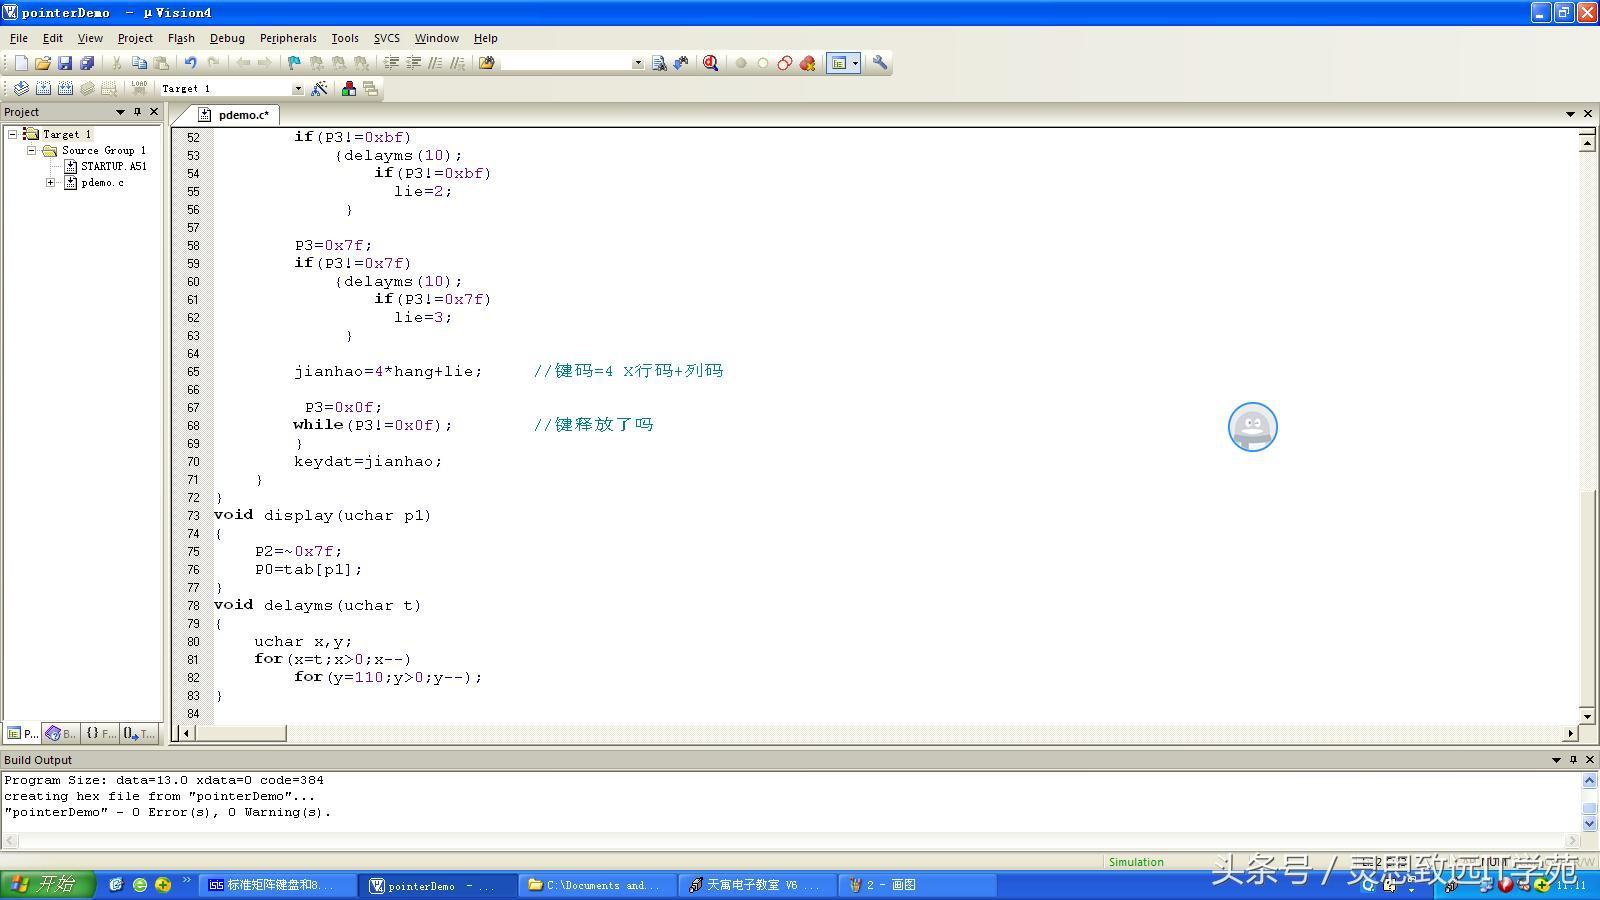Toggle auto-hide pin on Project panel
The height and width of the screenshot is (900, 1600).
[x=137, y=112]
